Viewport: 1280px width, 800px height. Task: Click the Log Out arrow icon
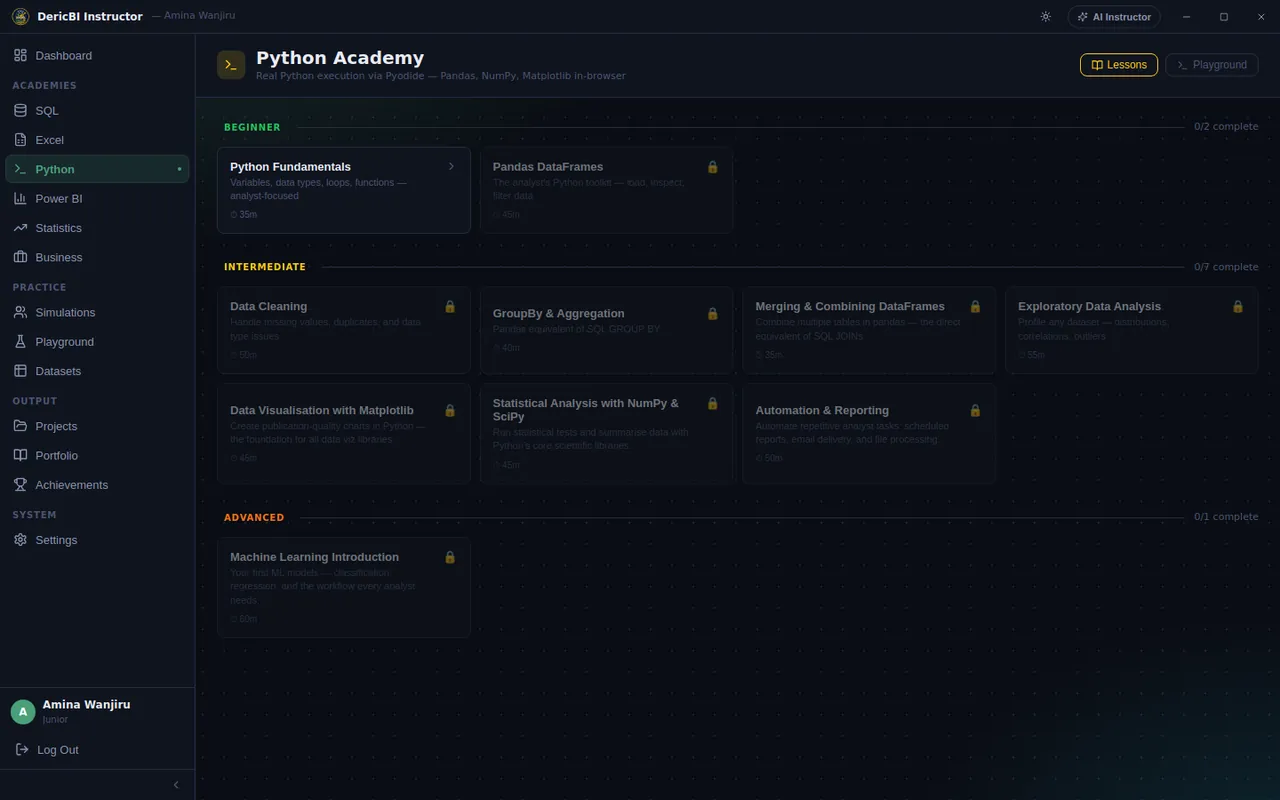(x=22, y=749)
